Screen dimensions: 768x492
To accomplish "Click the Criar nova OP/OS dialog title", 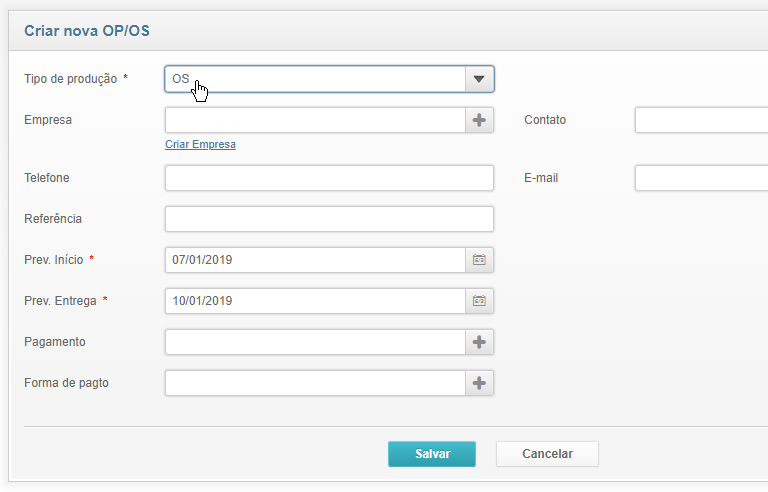I will pos(87,31).
